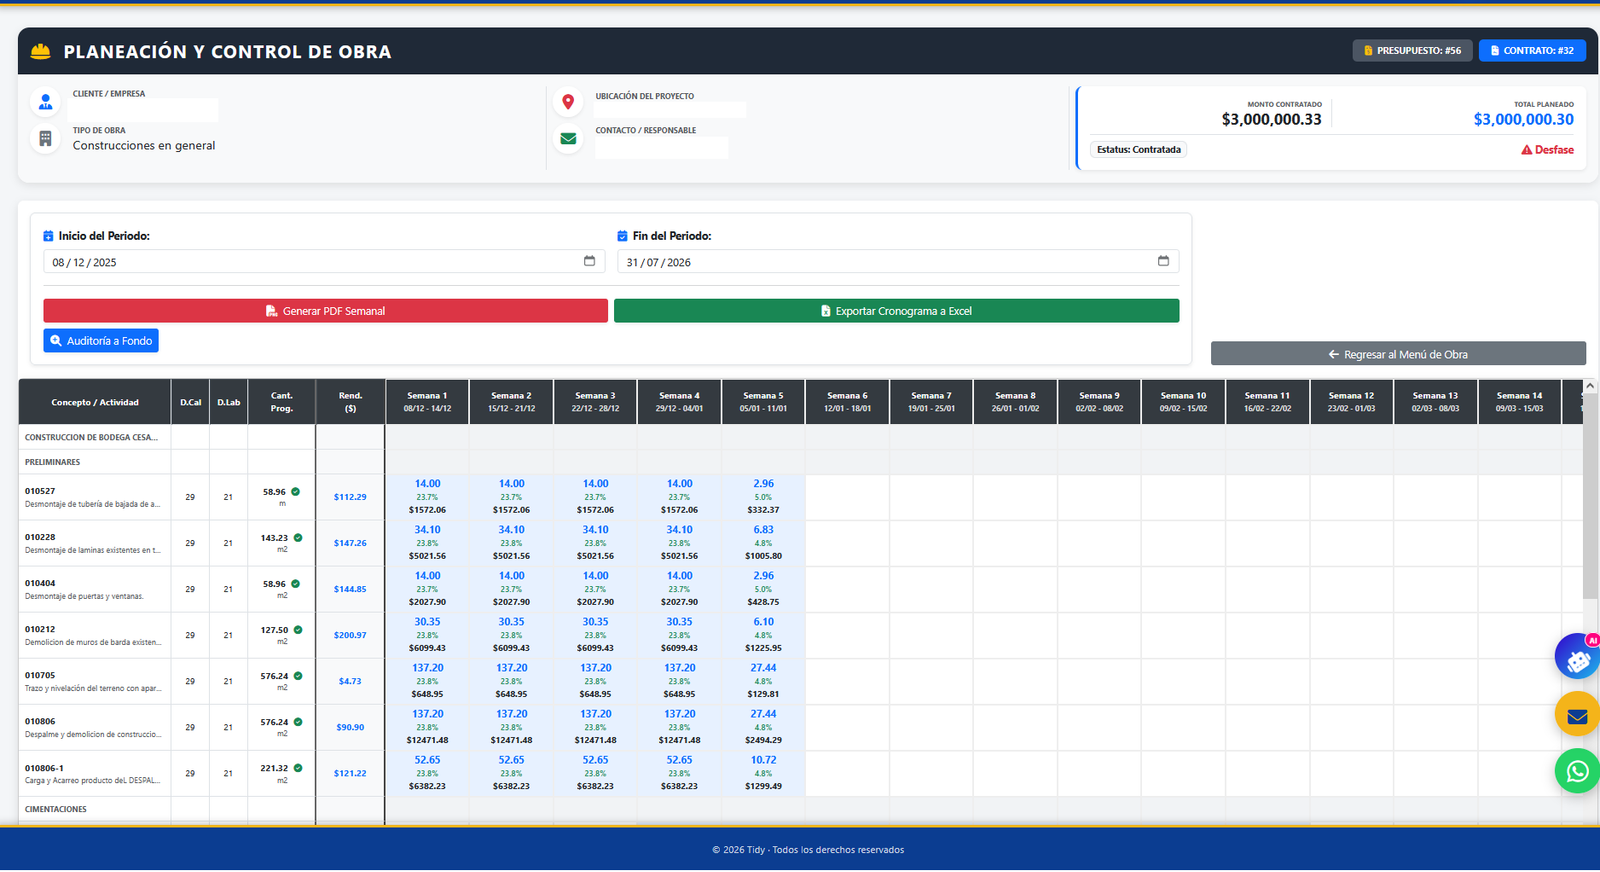Click the yellow hard hat logo icon

click(x=41, y=51)
